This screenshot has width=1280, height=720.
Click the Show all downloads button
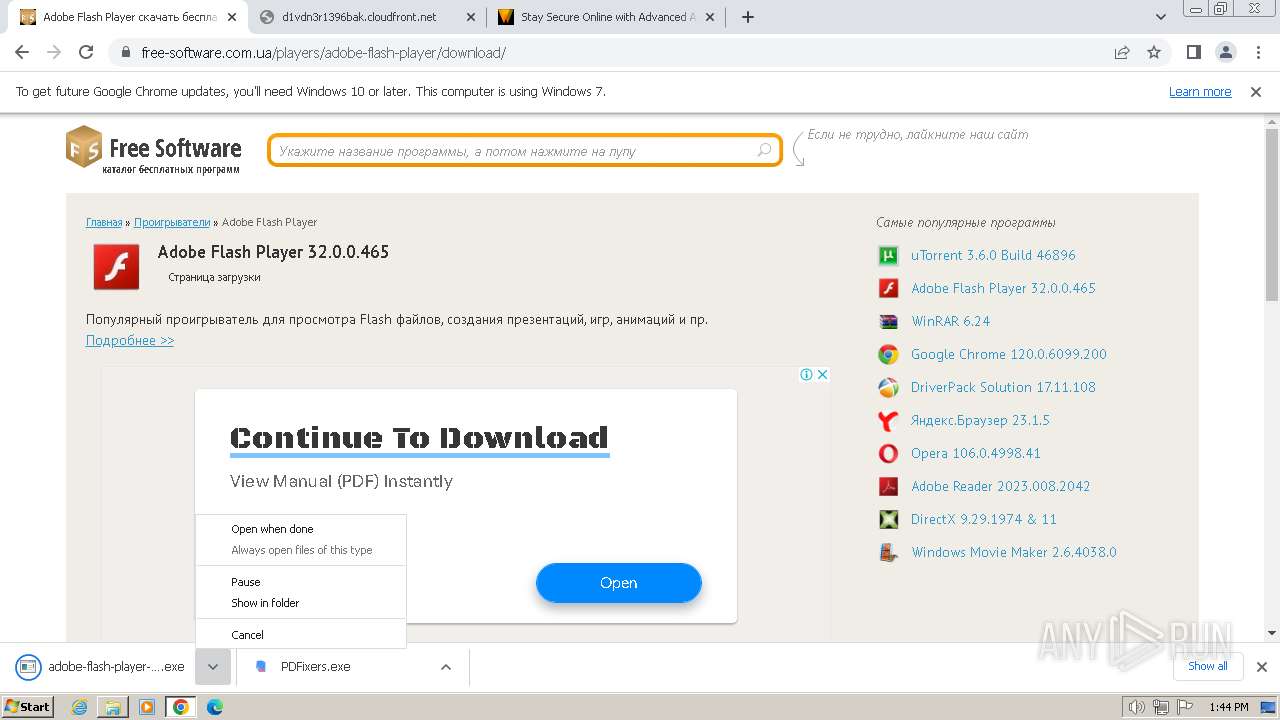click(1207, 666)
